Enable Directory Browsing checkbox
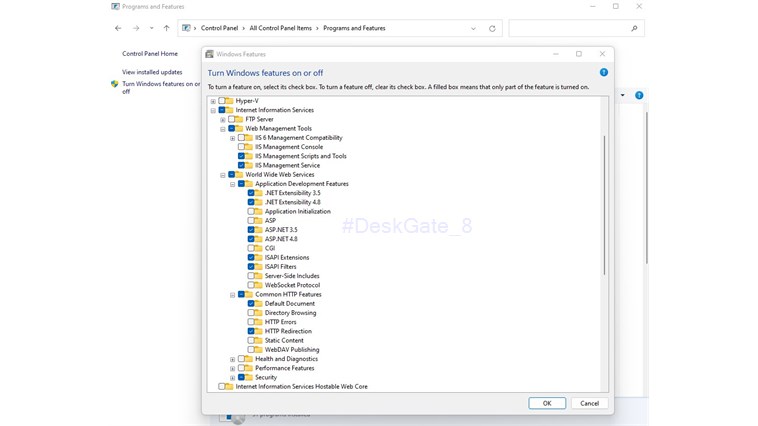758x426 pixels. click(251, 312)
